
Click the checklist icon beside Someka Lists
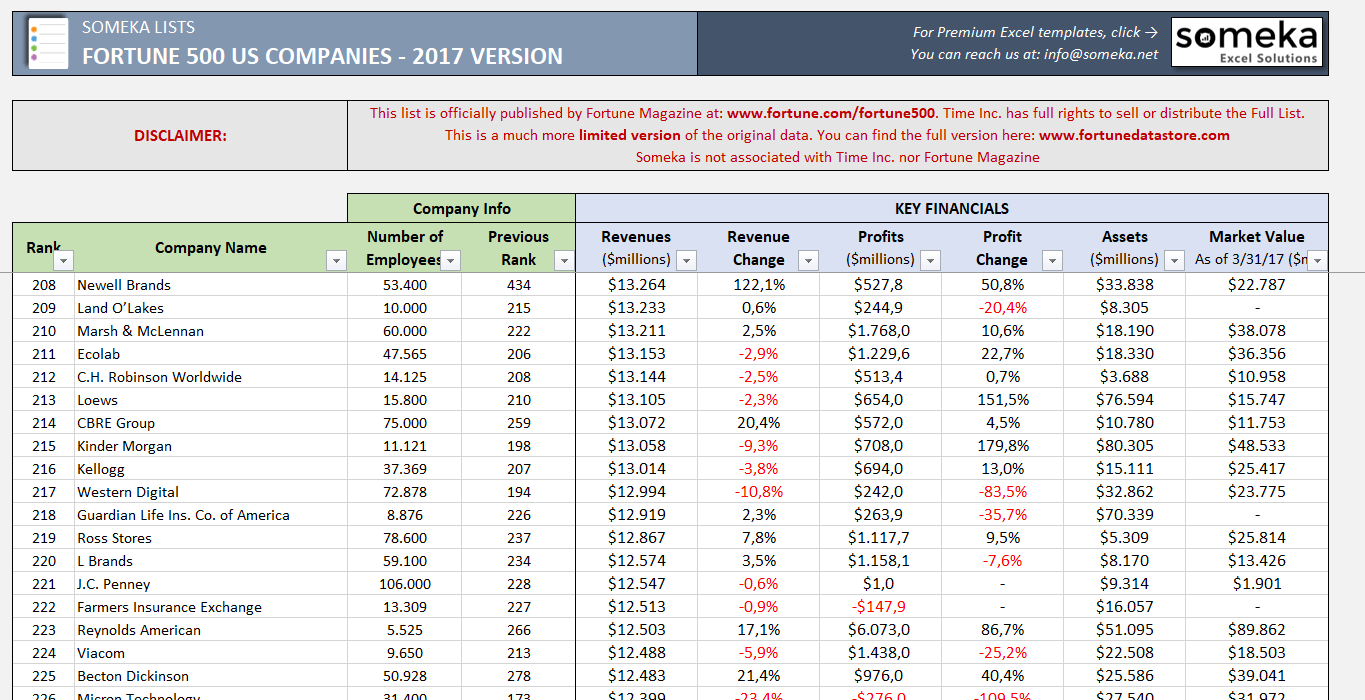pyautogui.click(x=48, y=43)
